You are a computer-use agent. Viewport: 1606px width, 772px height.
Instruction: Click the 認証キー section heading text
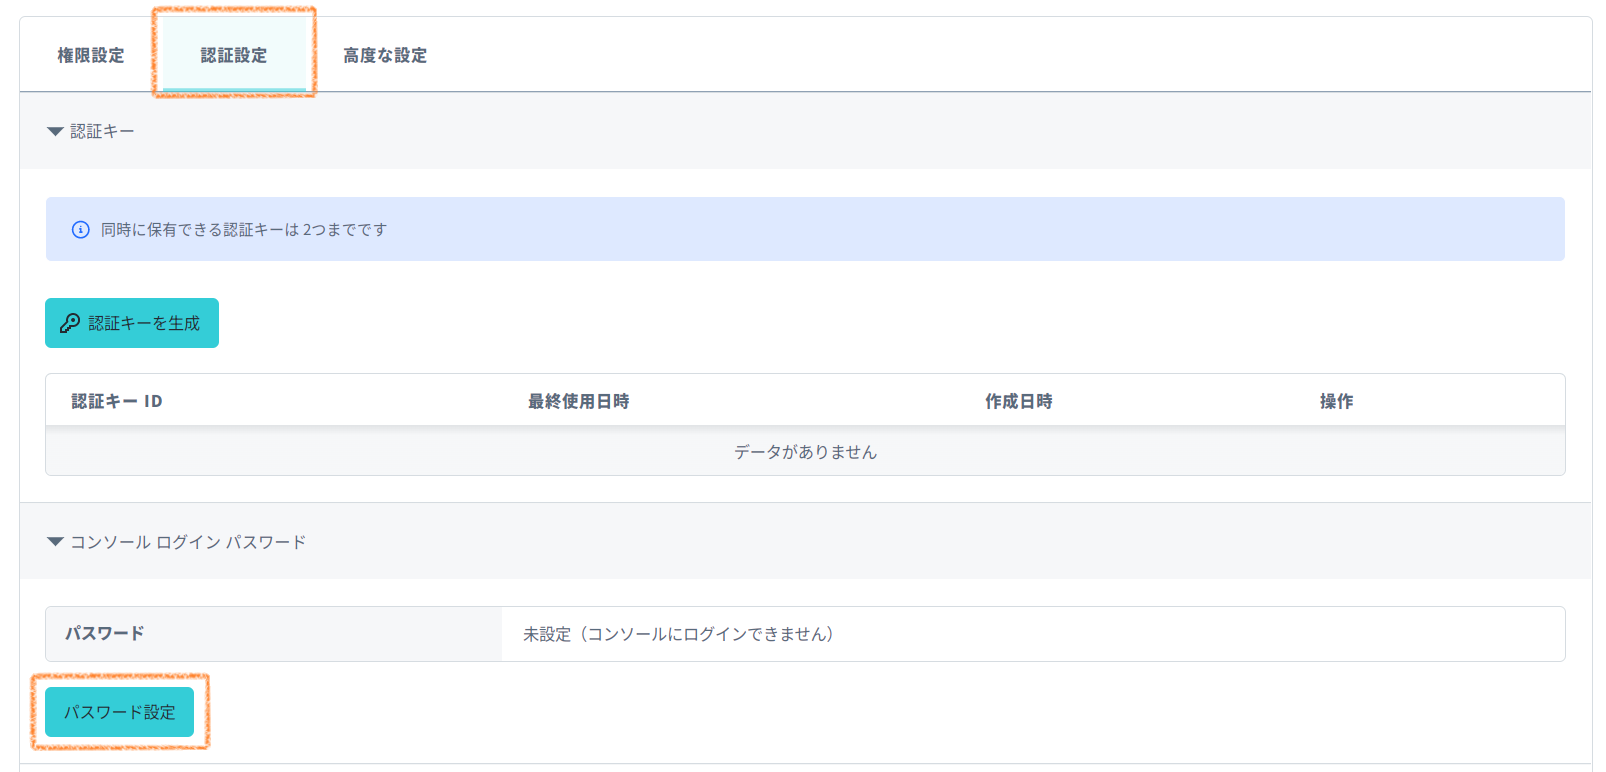(102, 132)
